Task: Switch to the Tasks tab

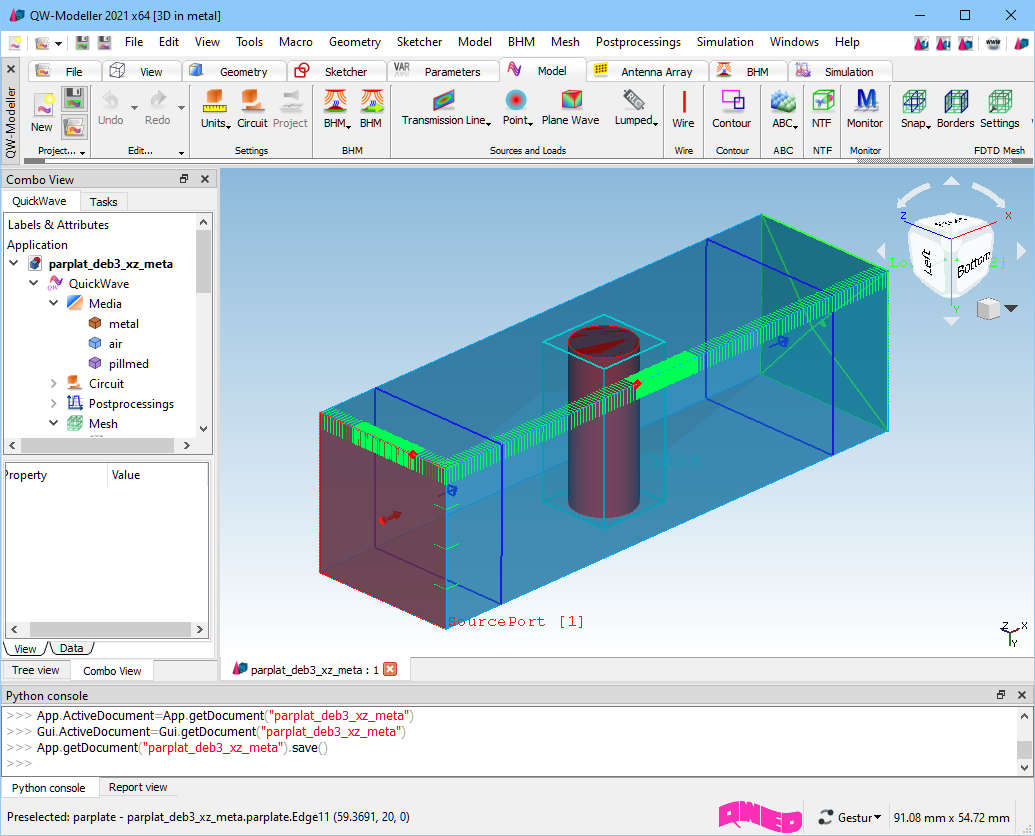Action: [x=104, y=202]
